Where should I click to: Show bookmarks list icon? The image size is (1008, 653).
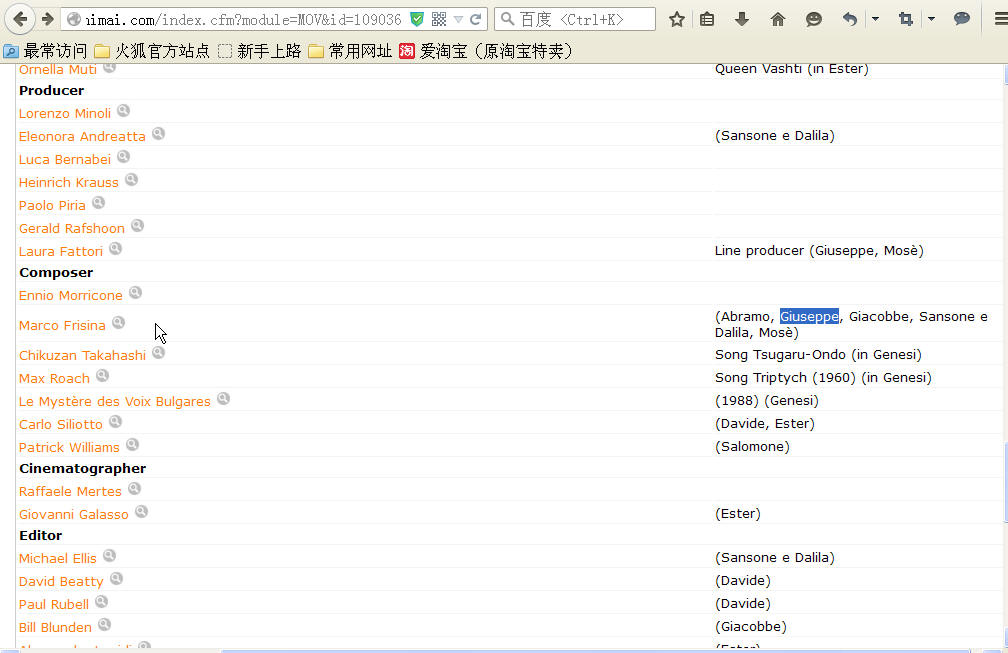[x=707, y=19]
